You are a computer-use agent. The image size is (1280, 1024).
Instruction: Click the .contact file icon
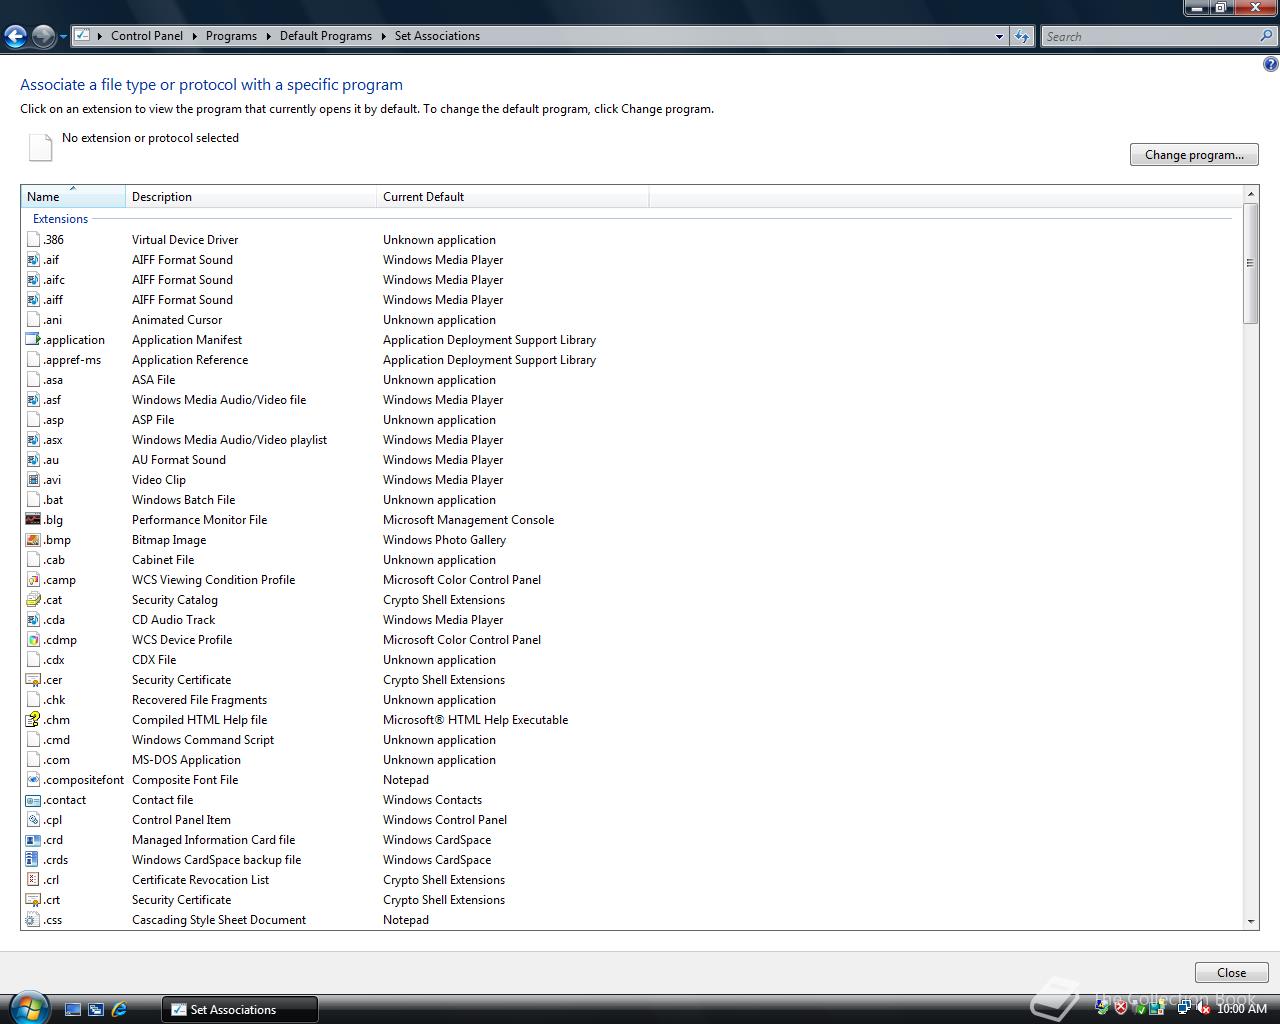point(33,800)
